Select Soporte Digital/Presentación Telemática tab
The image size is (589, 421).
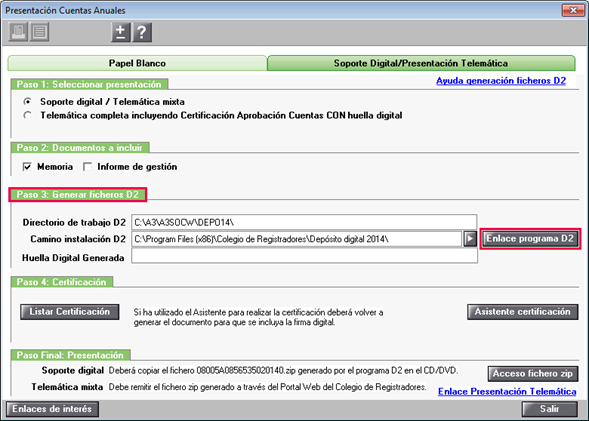click(x=421, y=63)
